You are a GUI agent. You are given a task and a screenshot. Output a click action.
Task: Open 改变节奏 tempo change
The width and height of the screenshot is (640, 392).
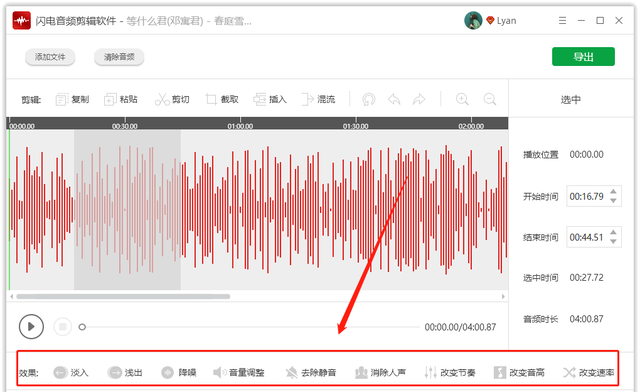pyautogui.click(x=449, y=372)
